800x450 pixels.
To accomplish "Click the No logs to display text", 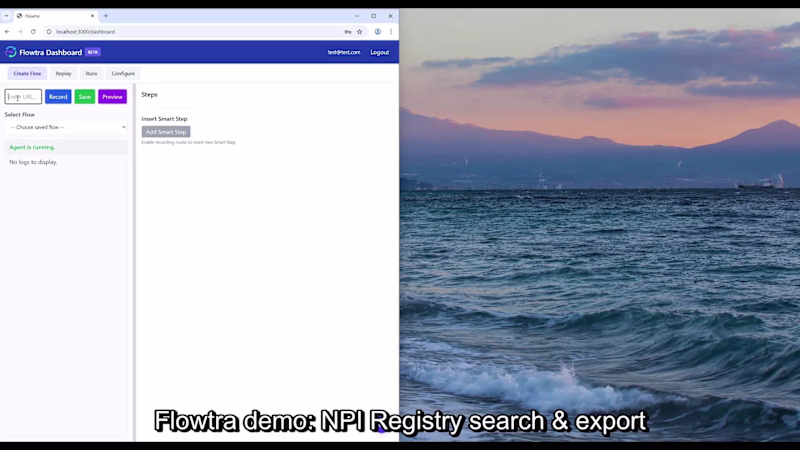I will pyautogui.click(x=33, y=162).
